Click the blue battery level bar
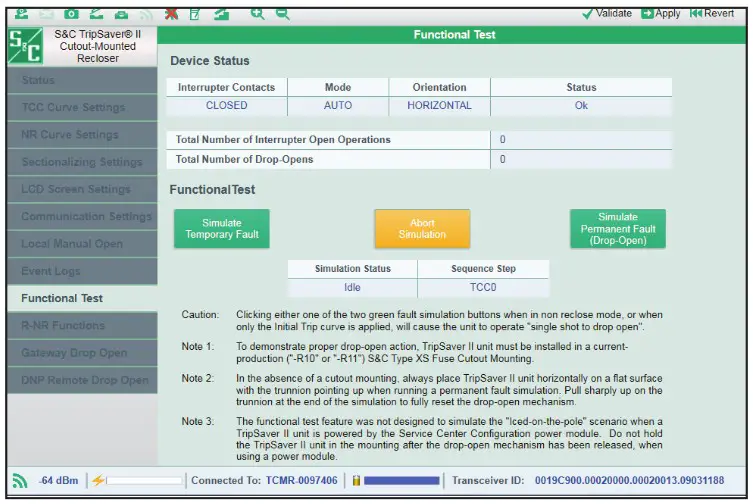753x504 pixels. pyautogui.click(x=401, y=480)
